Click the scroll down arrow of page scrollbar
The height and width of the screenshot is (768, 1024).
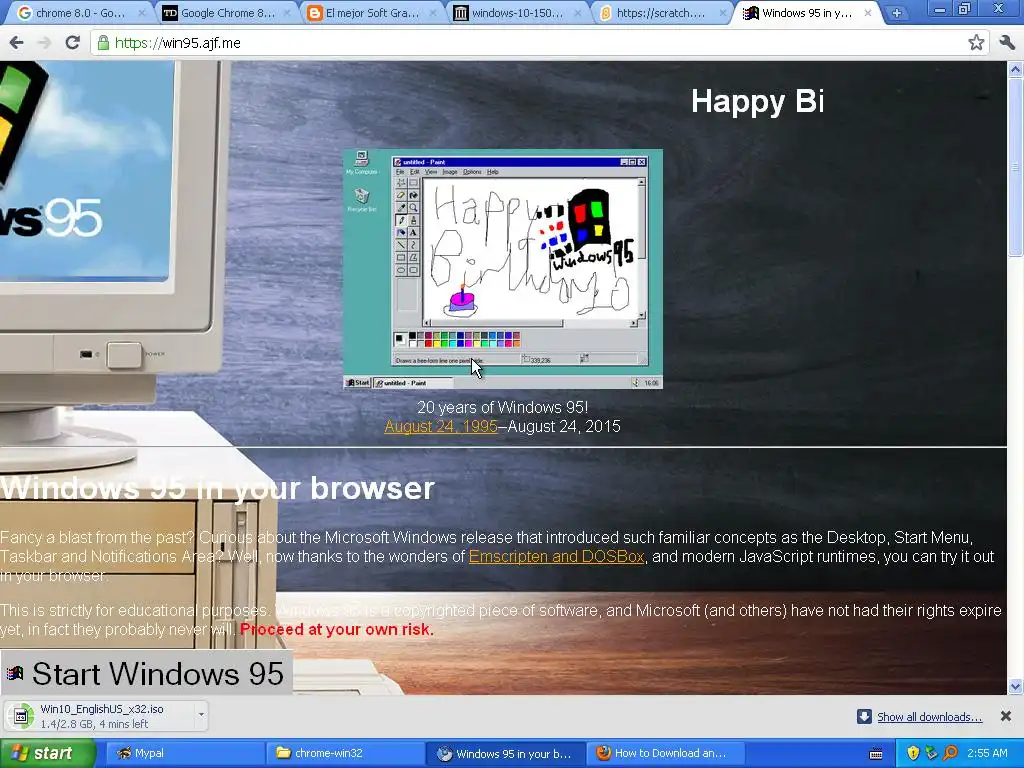(1016, 686)
